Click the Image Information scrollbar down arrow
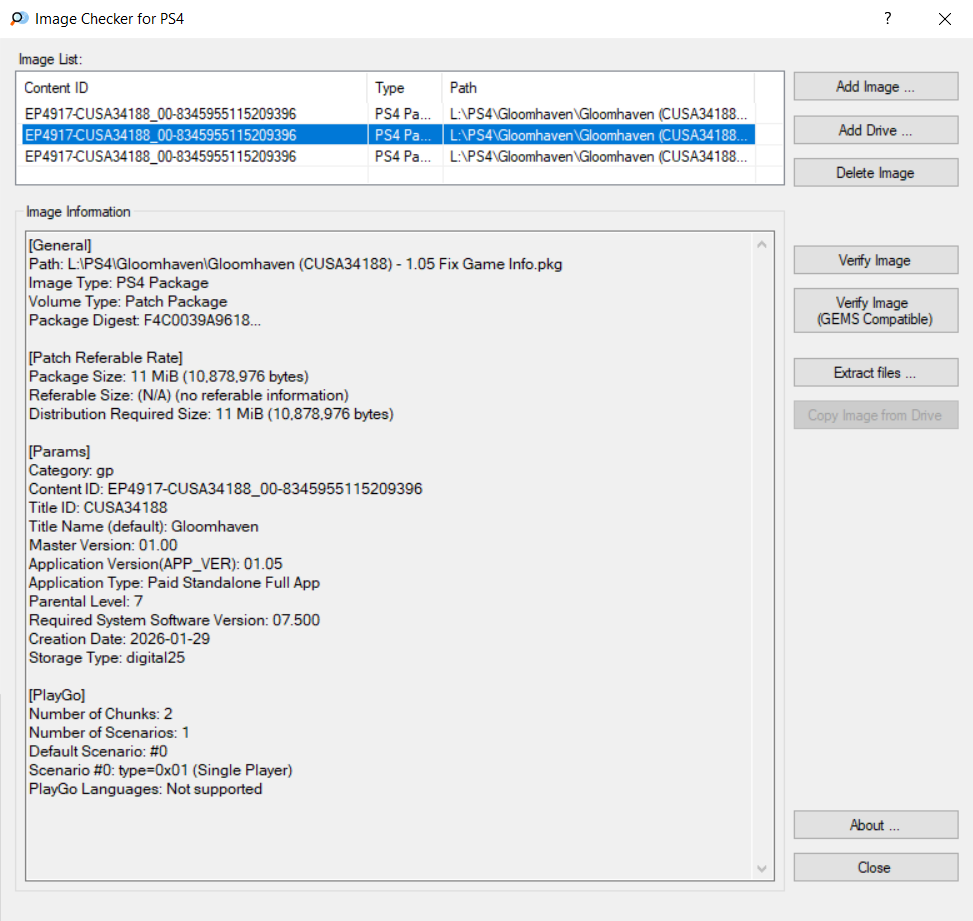This screenshot has width=973, height=921. [x=763, y=869]
